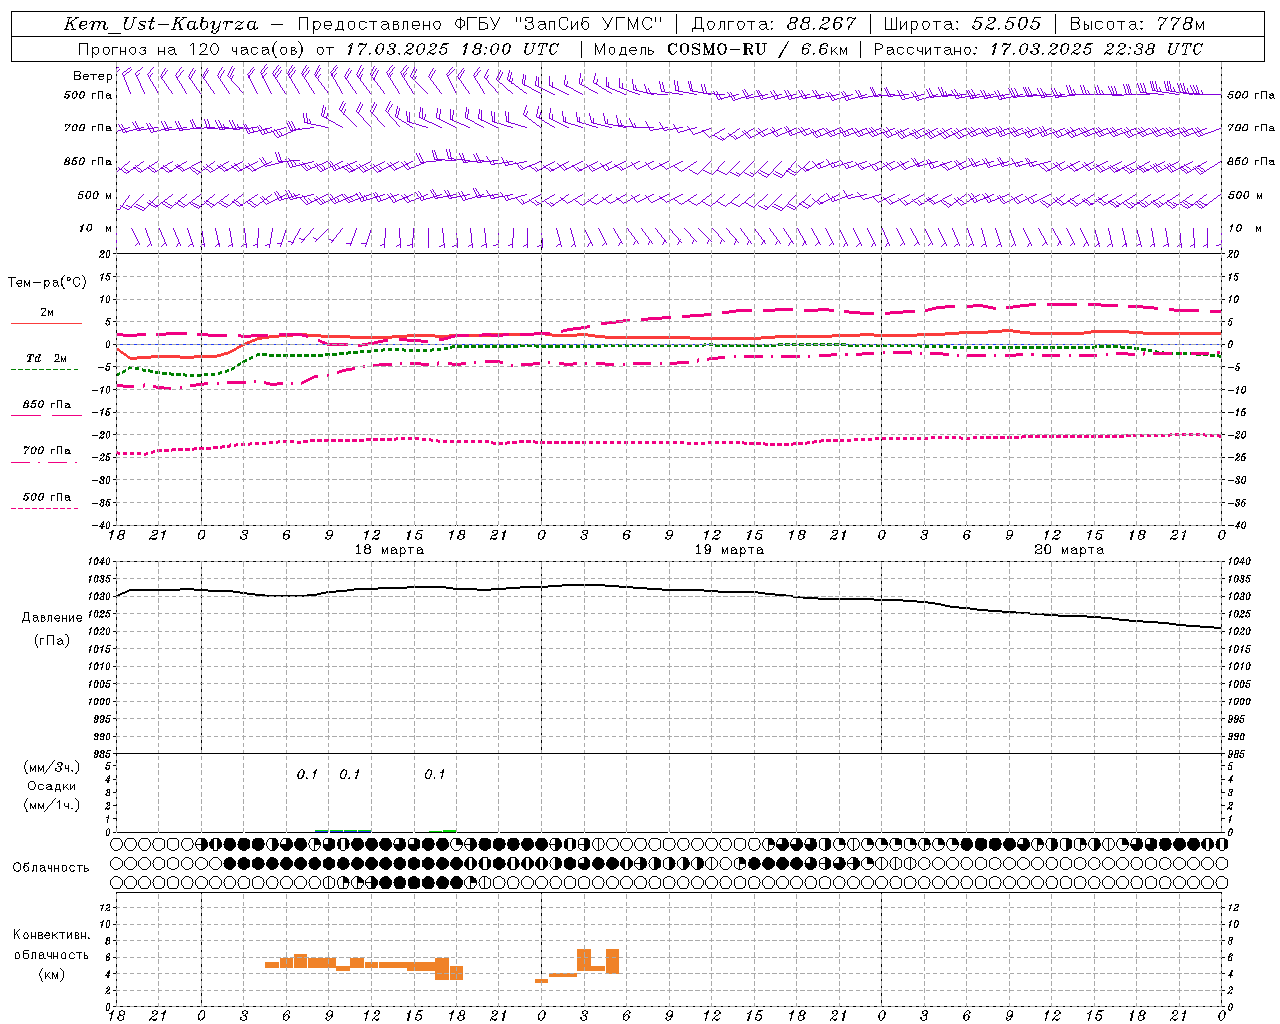
Task: Click the dashed line sample under Td 2м
Action: click(46, 370)
